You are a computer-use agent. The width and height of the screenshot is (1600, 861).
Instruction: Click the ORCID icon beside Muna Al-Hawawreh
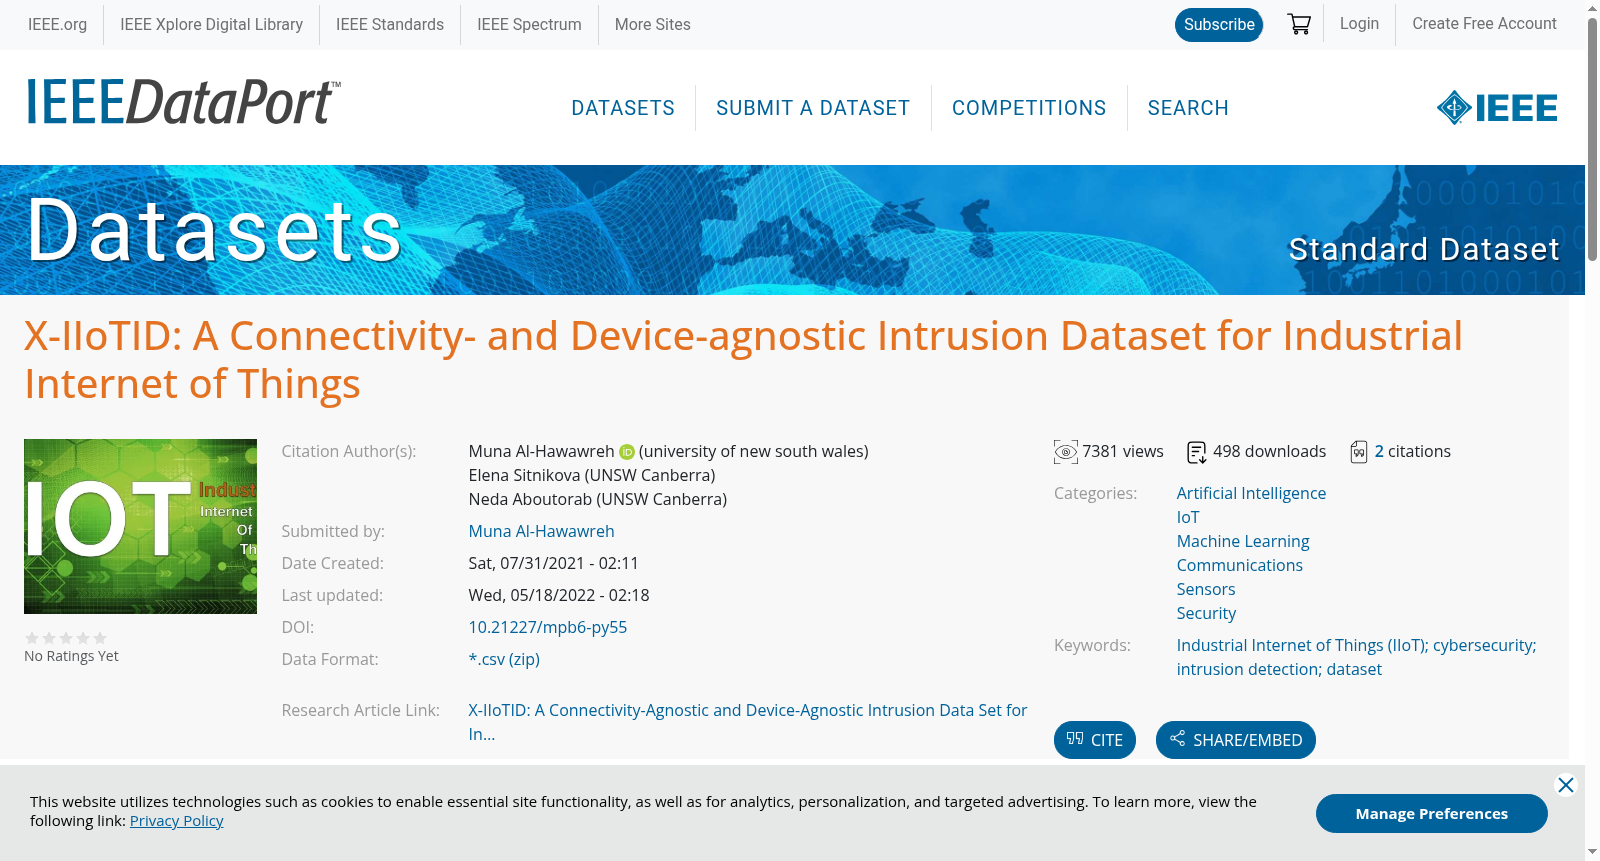(627, 452)
